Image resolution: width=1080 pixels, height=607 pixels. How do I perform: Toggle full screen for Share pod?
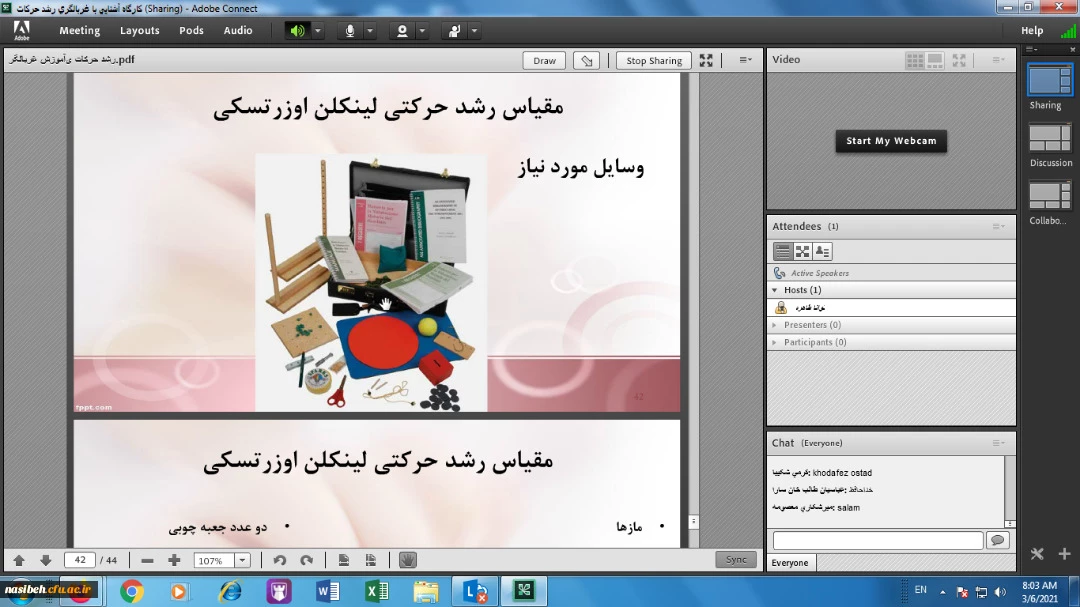pos(706,61)
